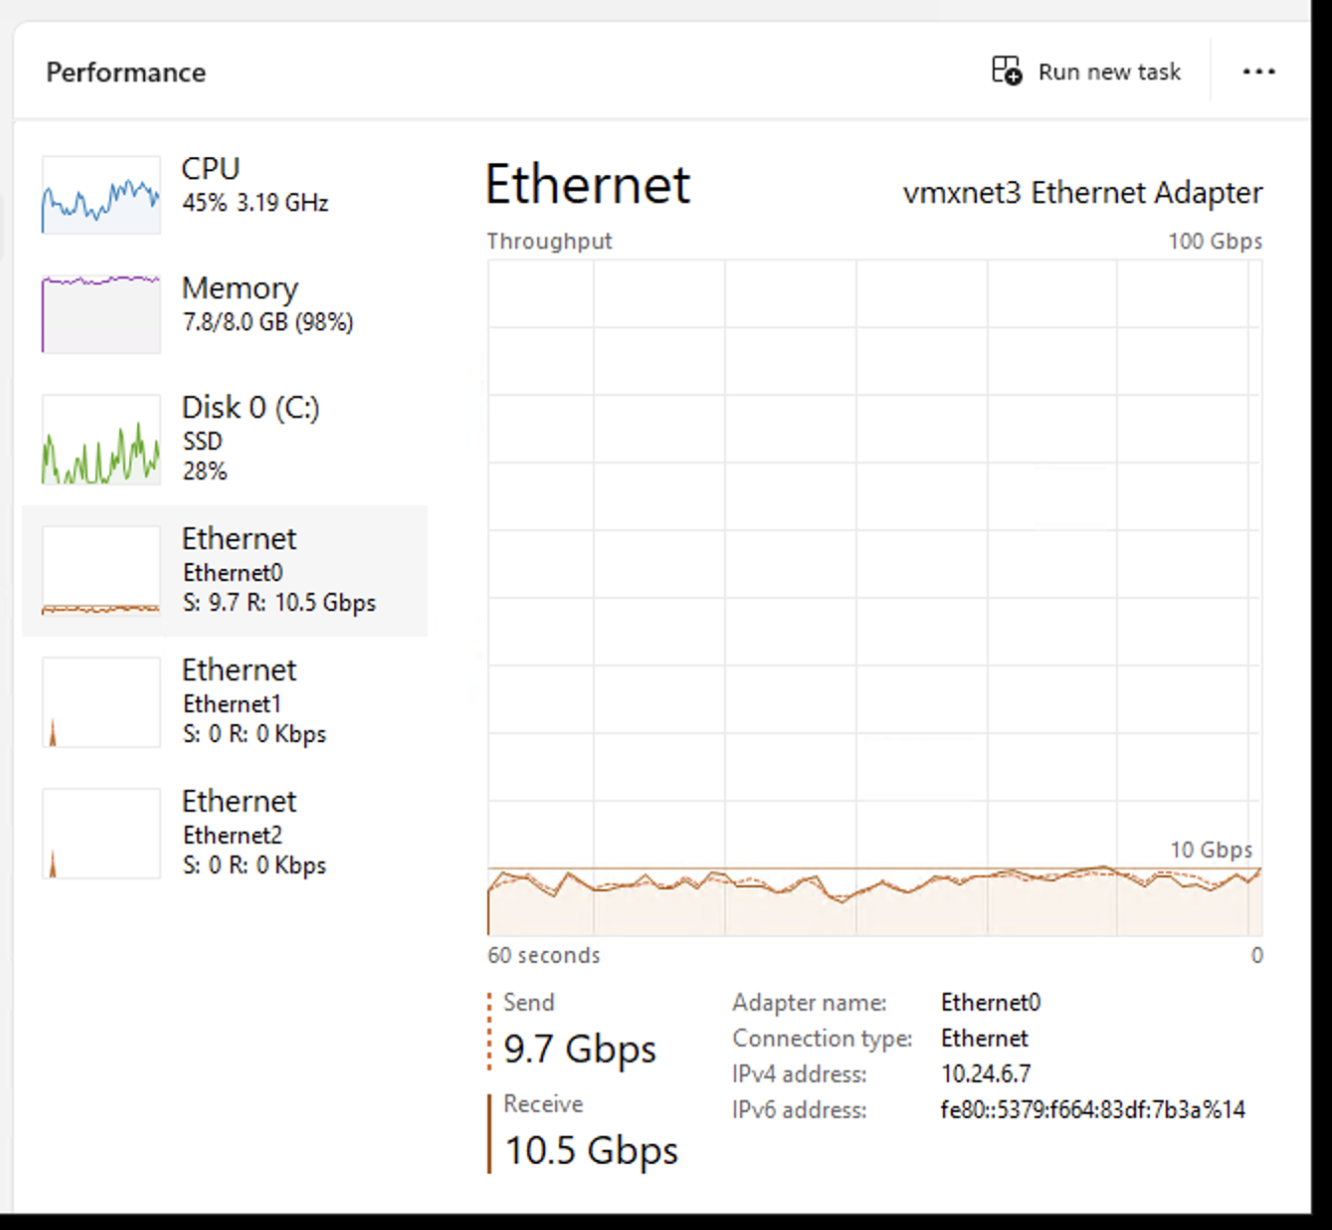Open the Disk 0 SSD 28% entry
The height and width of the screenshot is (1230, 1332).
pos(225,440)
